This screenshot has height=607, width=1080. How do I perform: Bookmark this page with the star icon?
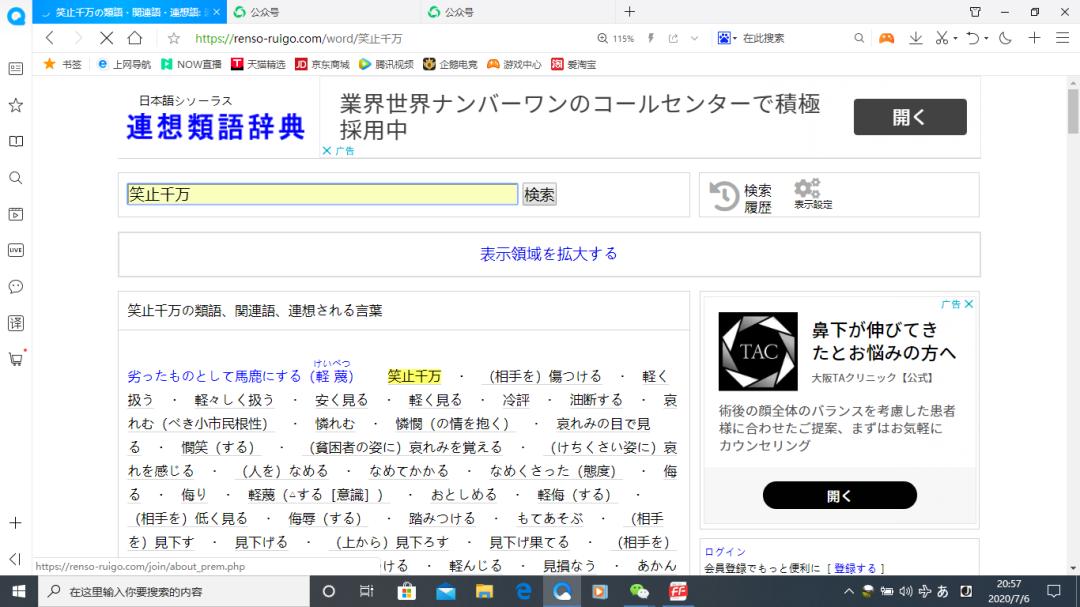pyautogui.click(x=174, y=38)
